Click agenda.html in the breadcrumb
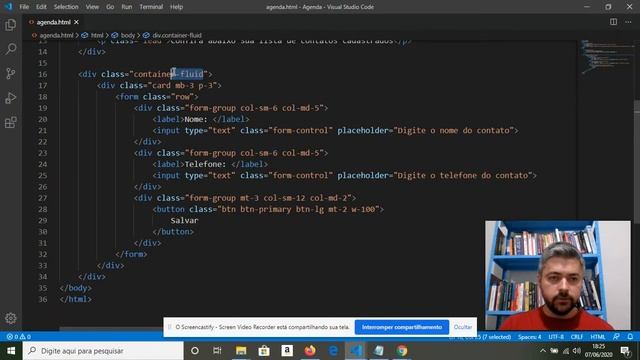 coord(56,36)
